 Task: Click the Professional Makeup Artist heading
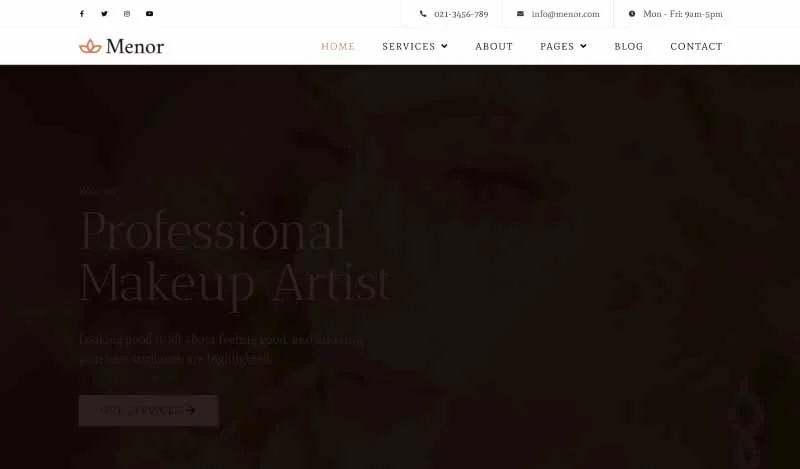(235, 258)
